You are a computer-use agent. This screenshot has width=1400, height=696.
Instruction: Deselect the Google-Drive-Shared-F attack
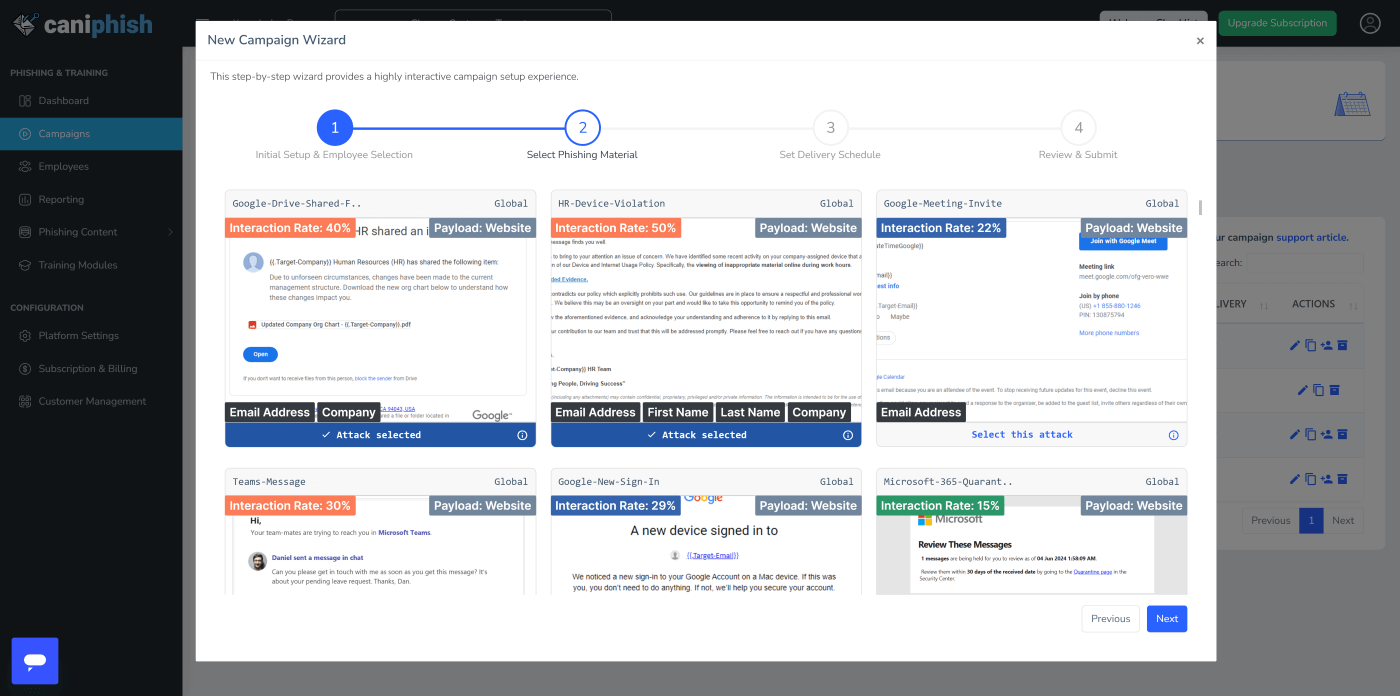click(x=371, y=435)
